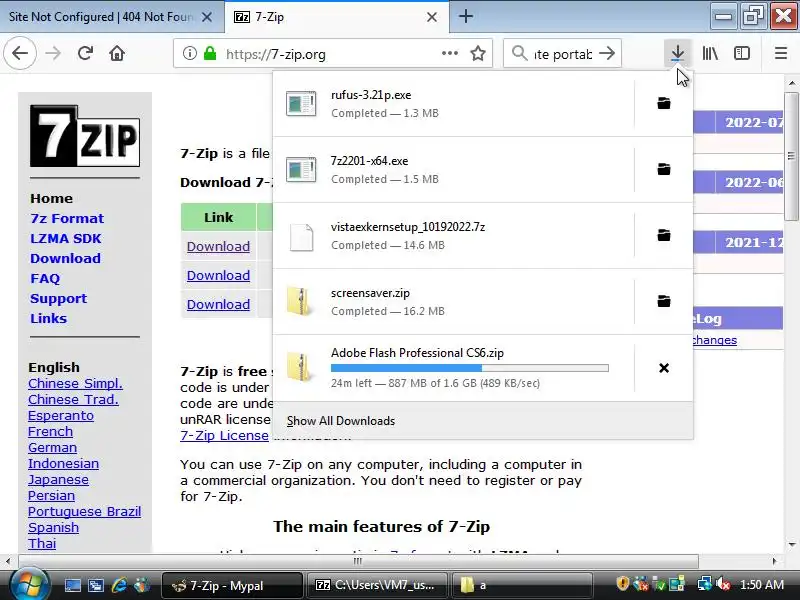Open containing folder for screensaver.zip
This screenshot has width=800, height=600.
[664, 302]
